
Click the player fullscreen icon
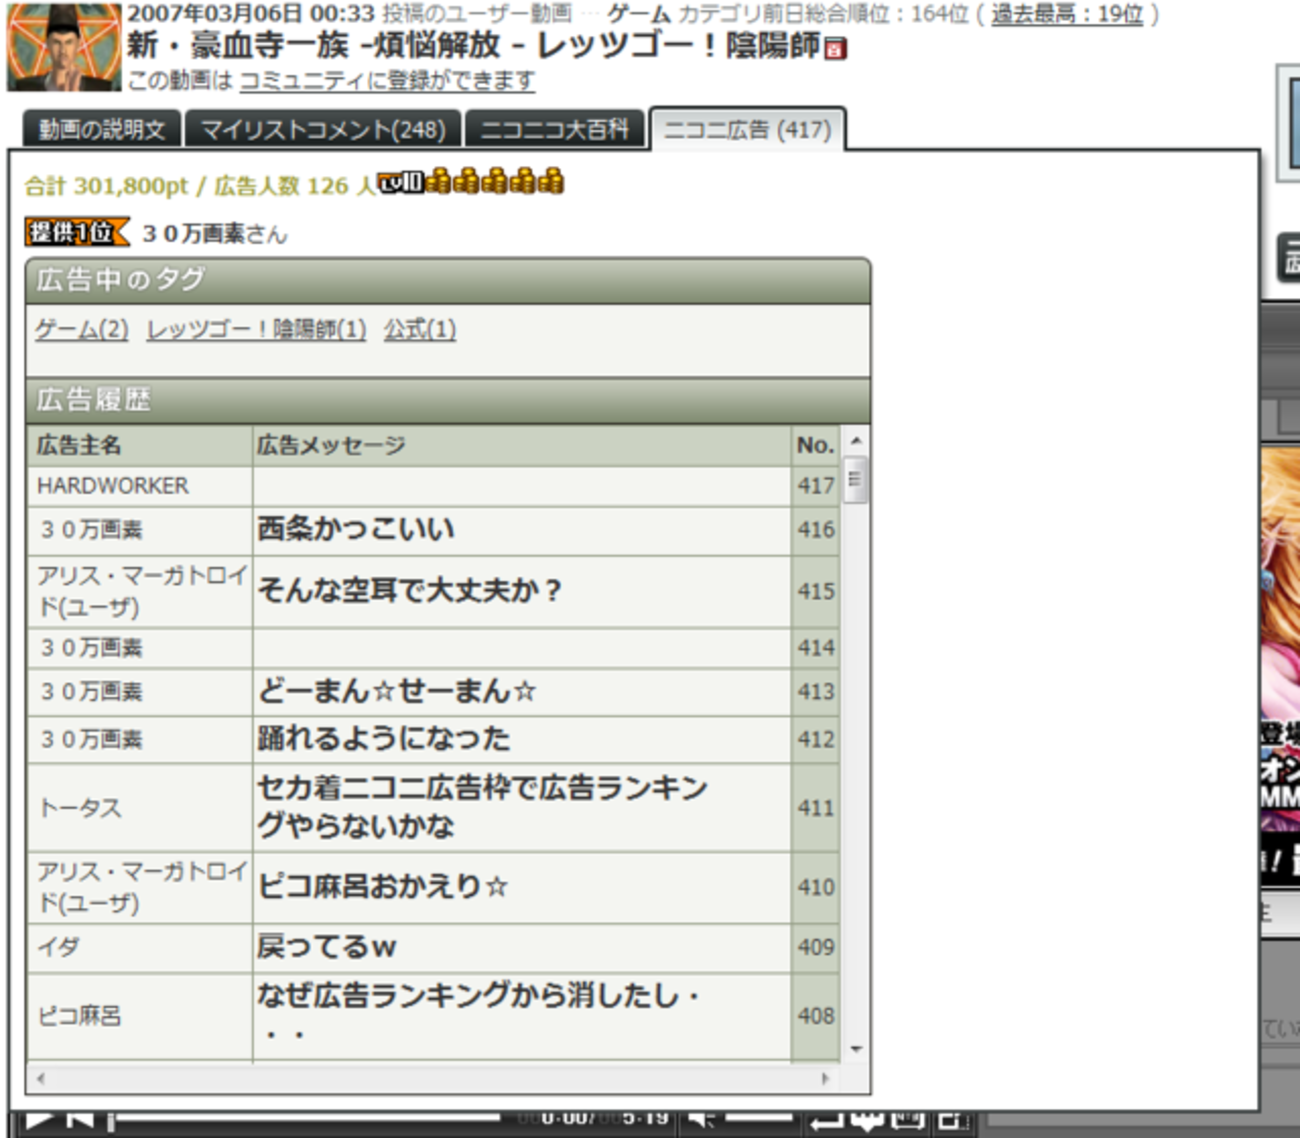tap(952, 1121)
